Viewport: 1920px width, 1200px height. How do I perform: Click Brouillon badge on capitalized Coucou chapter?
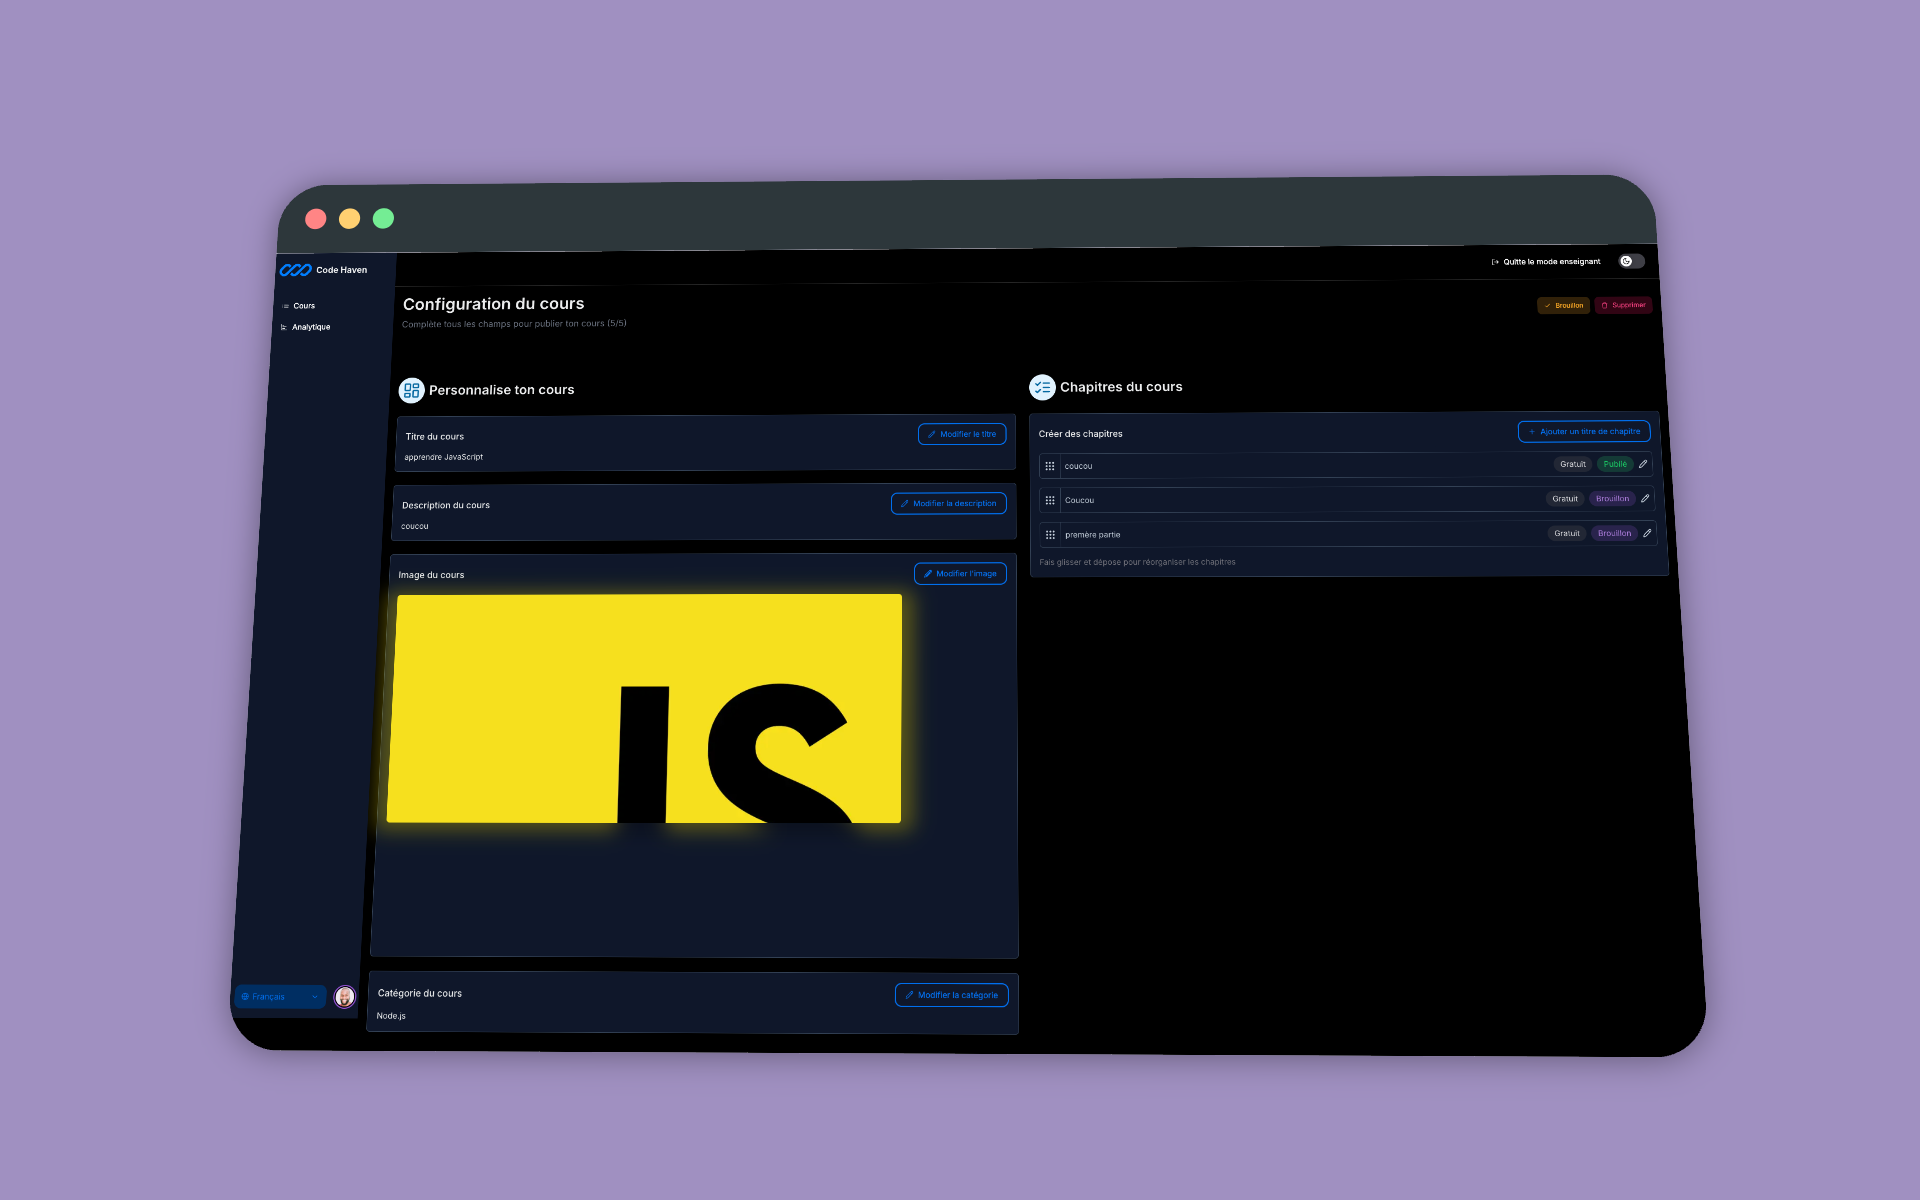coord(1612,498)
